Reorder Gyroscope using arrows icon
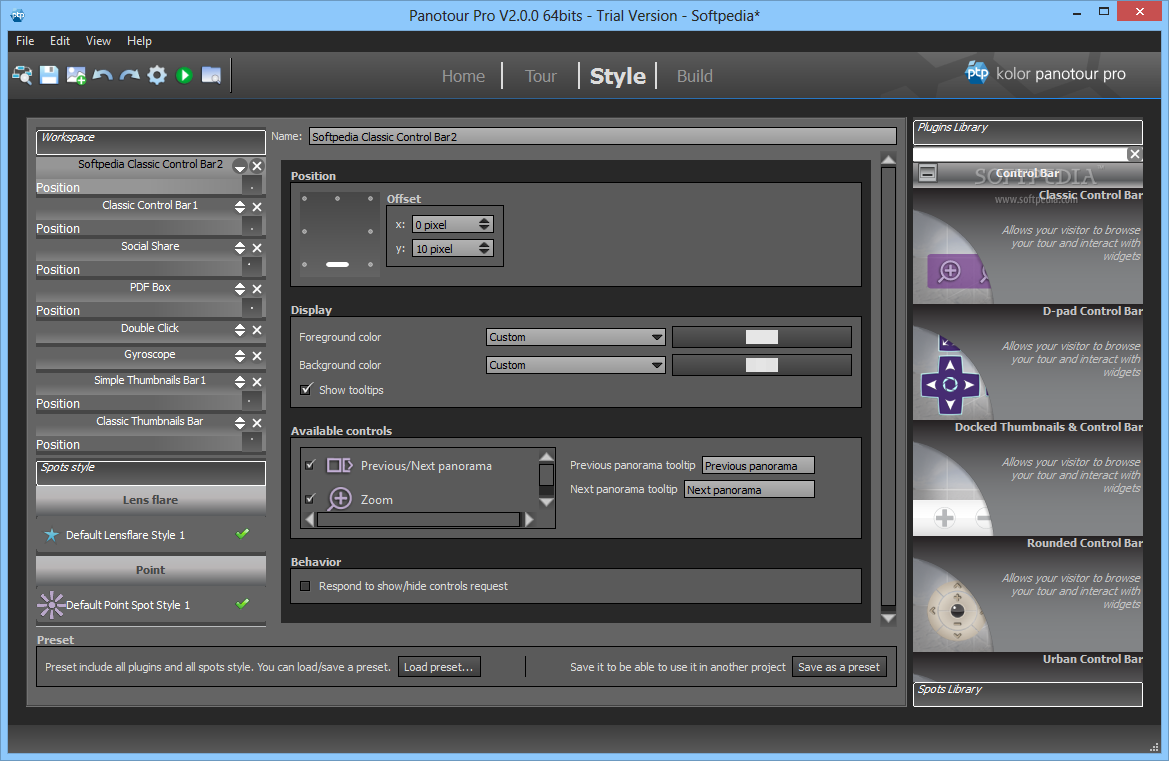This screenshot has width=1169, height=761. (x=239, y=356)
